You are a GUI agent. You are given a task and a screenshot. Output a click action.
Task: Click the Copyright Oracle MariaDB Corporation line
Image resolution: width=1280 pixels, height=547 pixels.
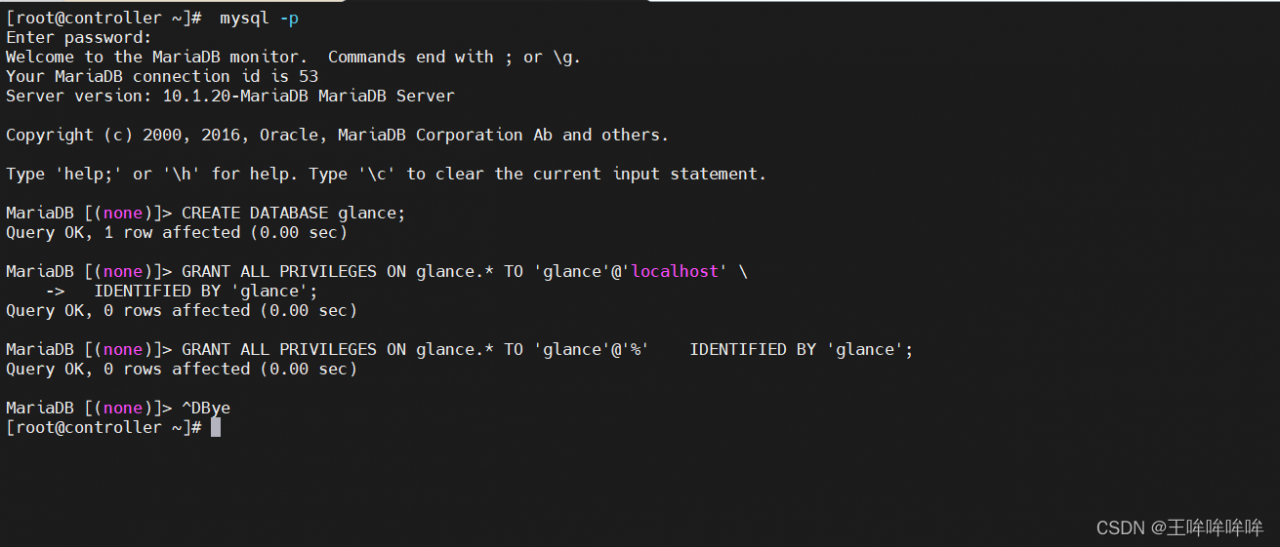[337, 135]
